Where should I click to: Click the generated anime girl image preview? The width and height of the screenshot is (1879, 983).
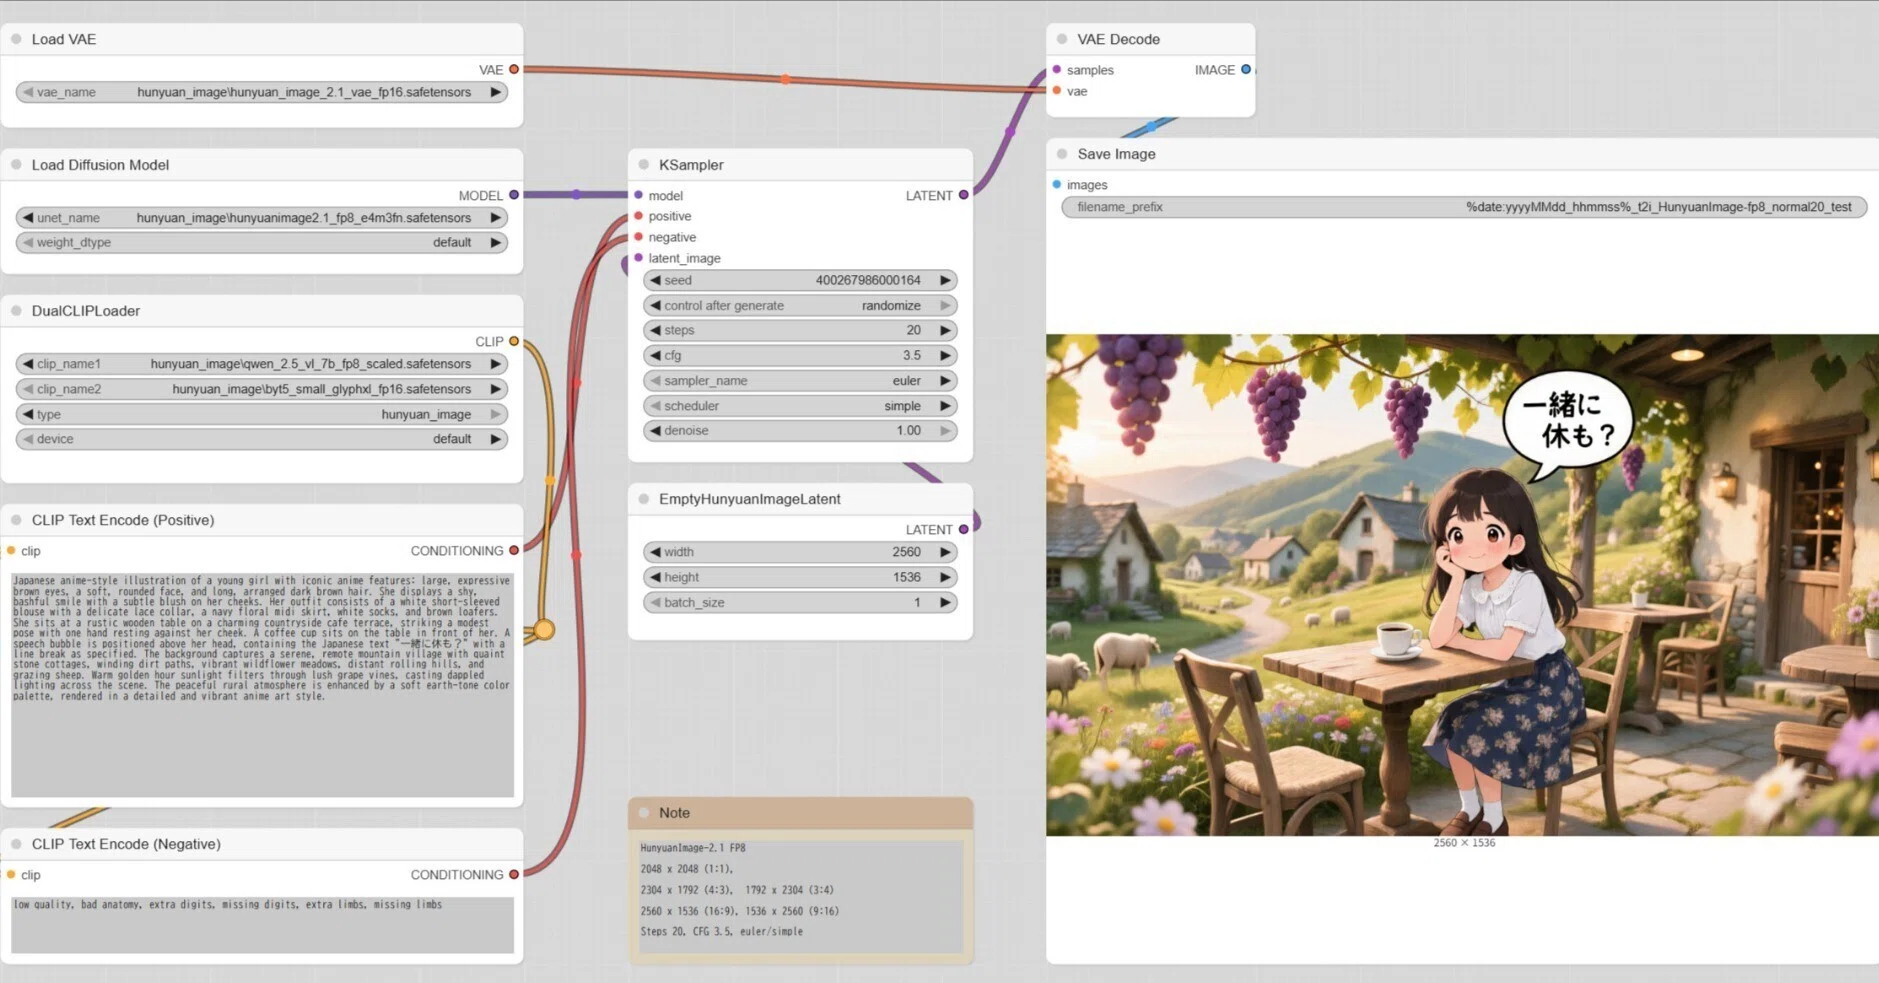1462,585
